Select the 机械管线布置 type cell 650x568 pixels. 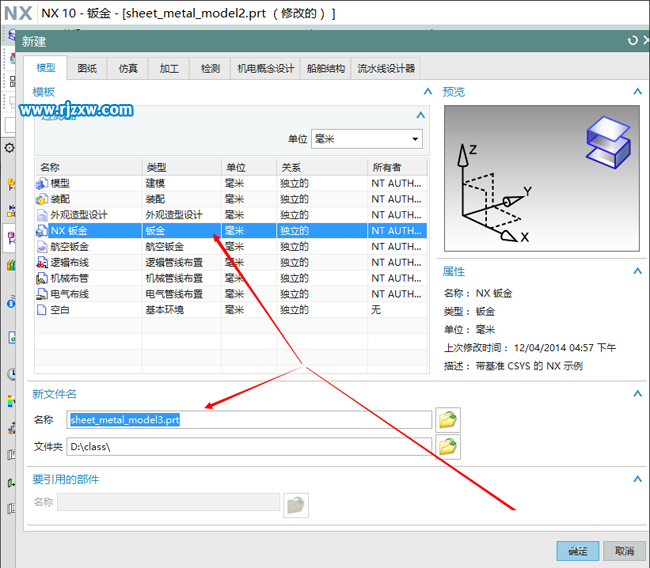point(182,278)
